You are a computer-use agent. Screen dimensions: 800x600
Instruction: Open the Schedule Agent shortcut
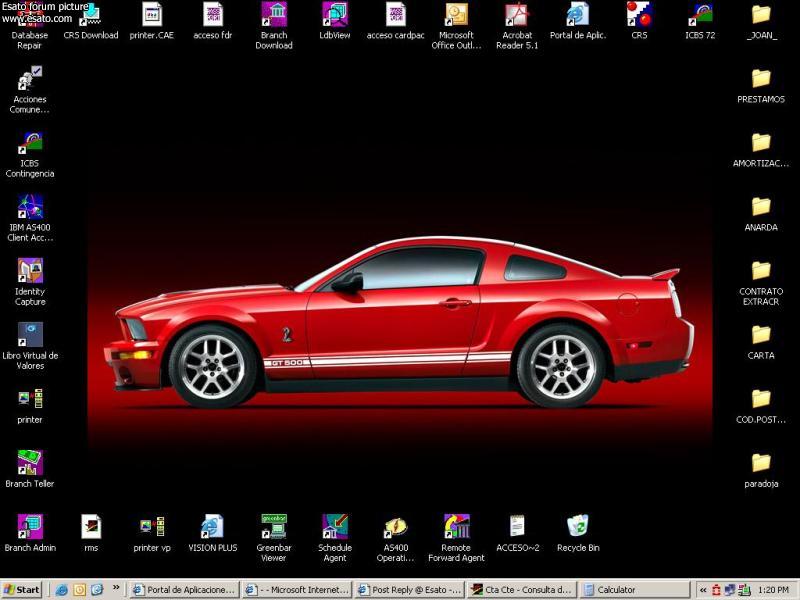[x=335, y=538]
